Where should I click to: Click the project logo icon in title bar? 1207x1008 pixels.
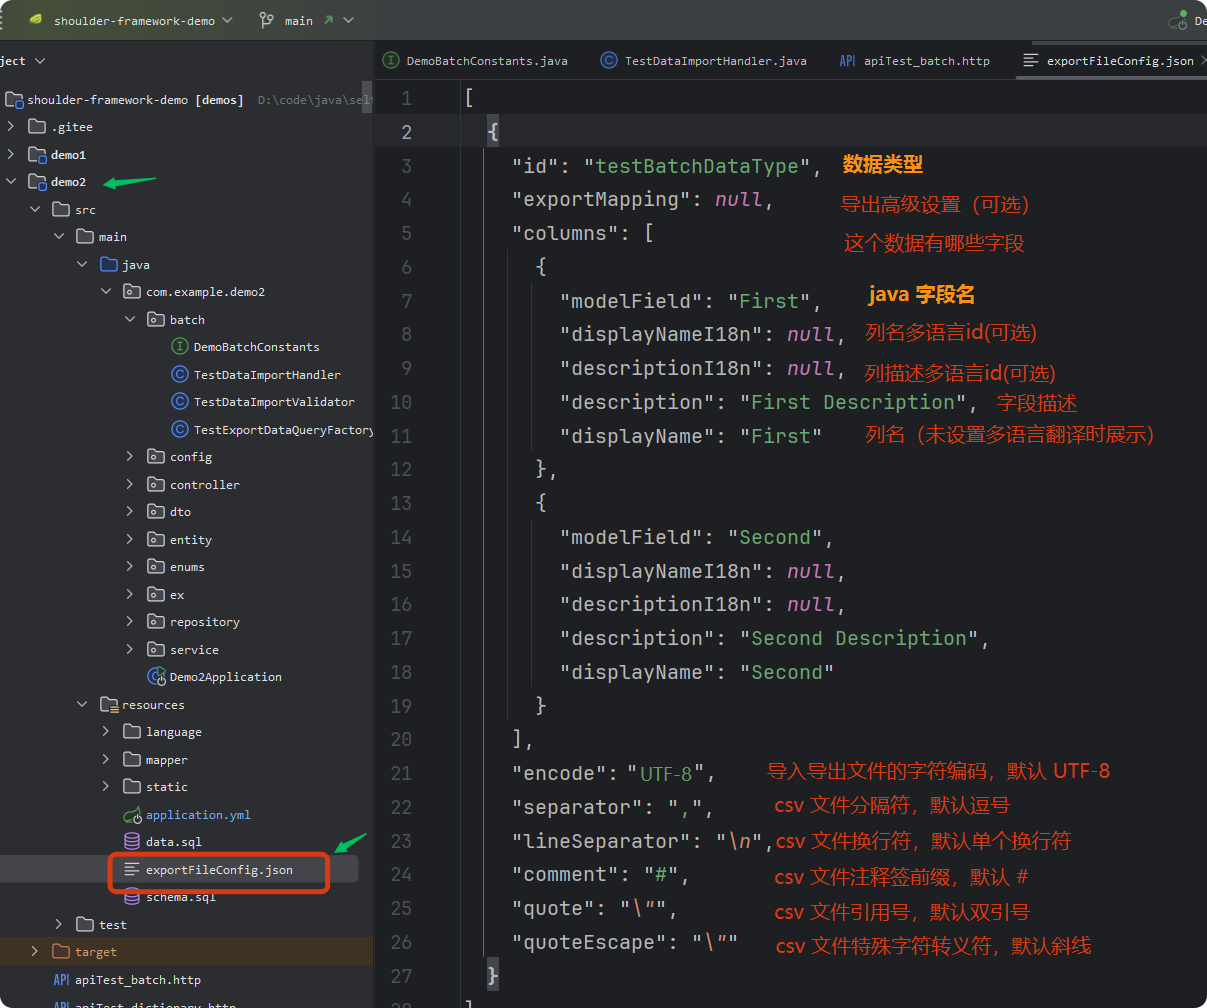tap(35, 20)
